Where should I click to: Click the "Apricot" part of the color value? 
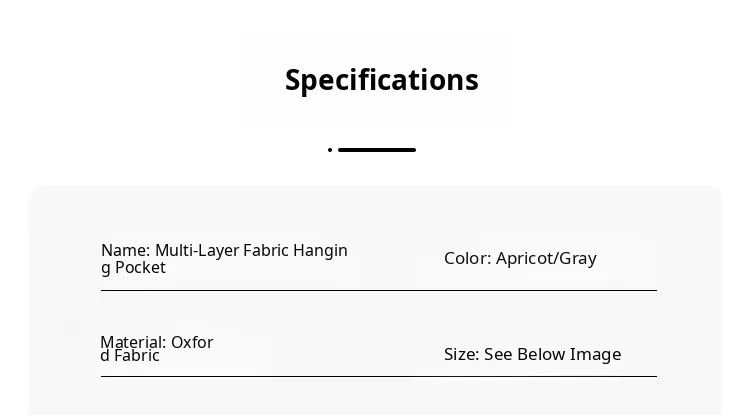[525, 259]
